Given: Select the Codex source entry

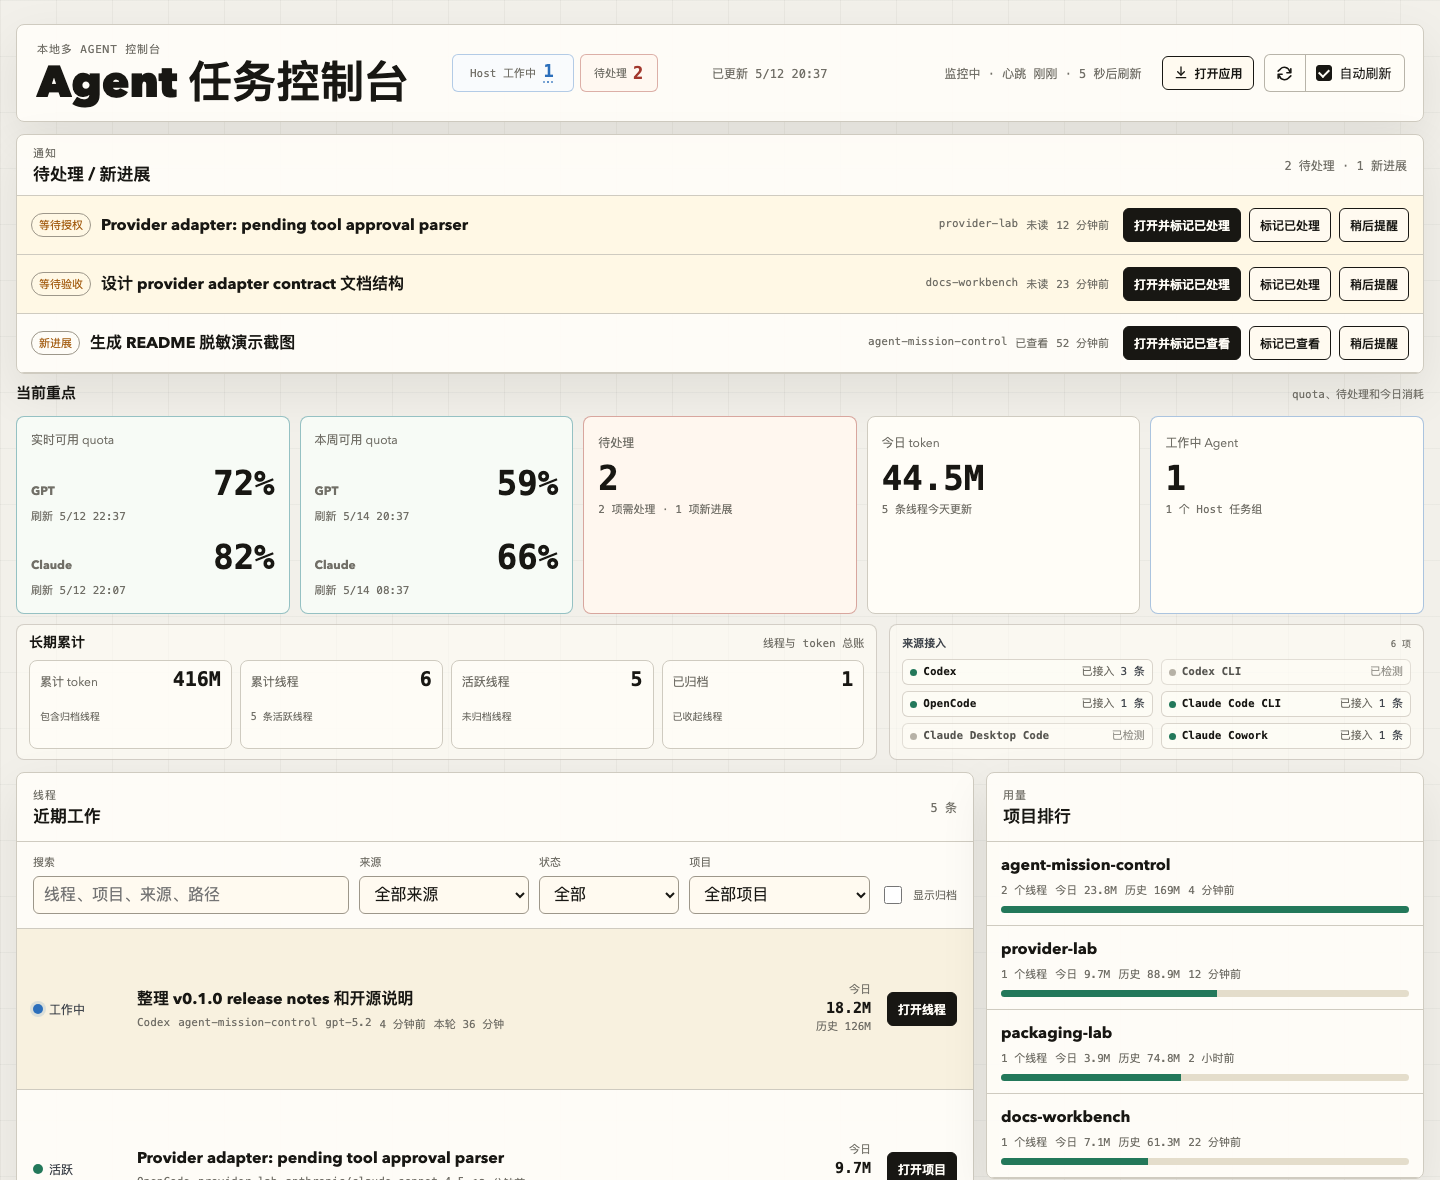Looking at the screenshot, I should coord(1028,672).
